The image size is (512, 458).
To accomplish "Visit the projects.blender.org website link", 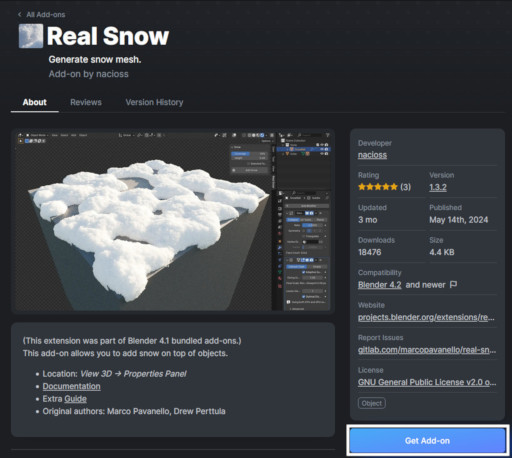I will 426,317.
